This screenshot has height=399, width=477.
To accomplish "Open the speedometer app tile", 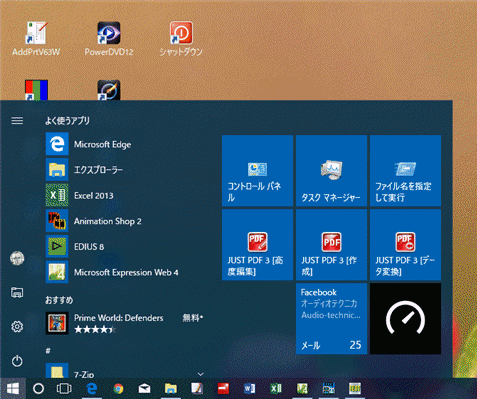I will (x=405, y=319).
